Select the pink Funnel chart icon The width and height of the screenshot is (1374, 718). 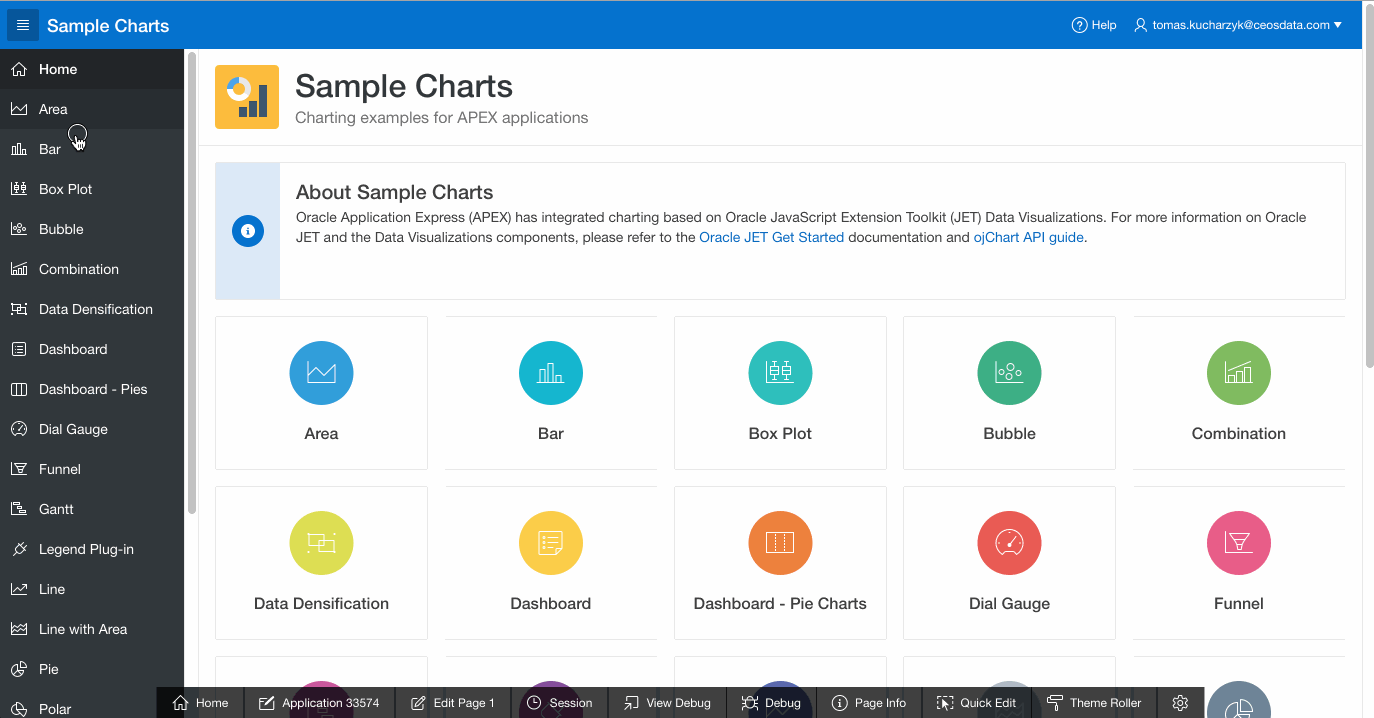pos(1238,543)
